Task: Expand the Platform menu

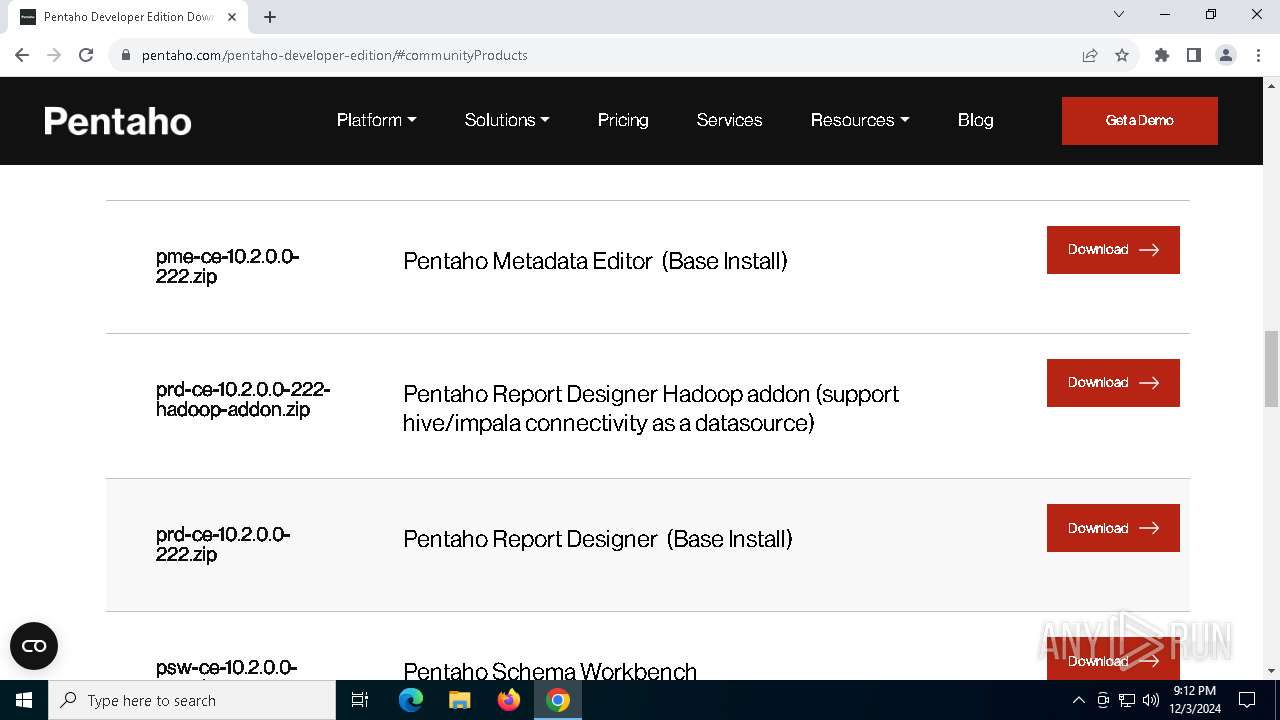Action: coord(376,120)
